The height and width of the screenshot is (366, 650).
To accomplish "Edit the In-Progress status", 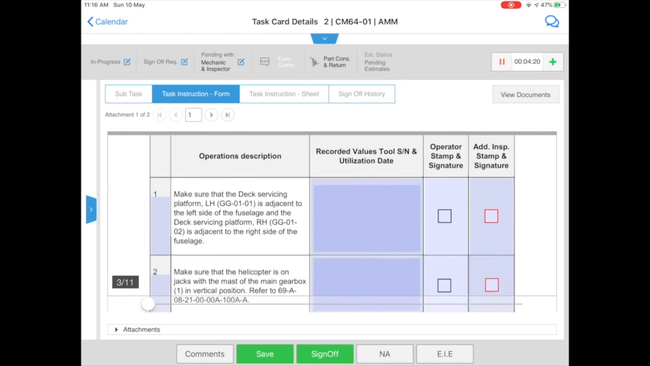I will 127,62.
